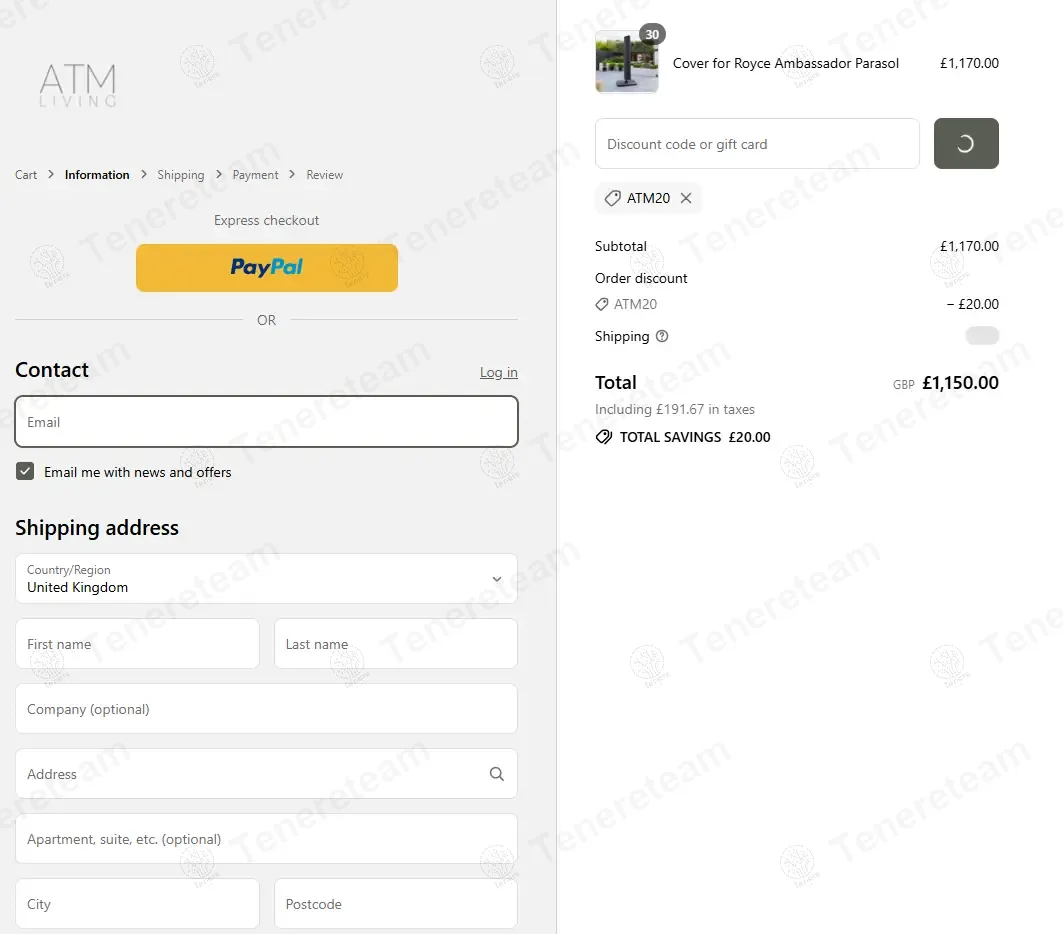Open the Country/Region dropdown

[x=266, y=579]
